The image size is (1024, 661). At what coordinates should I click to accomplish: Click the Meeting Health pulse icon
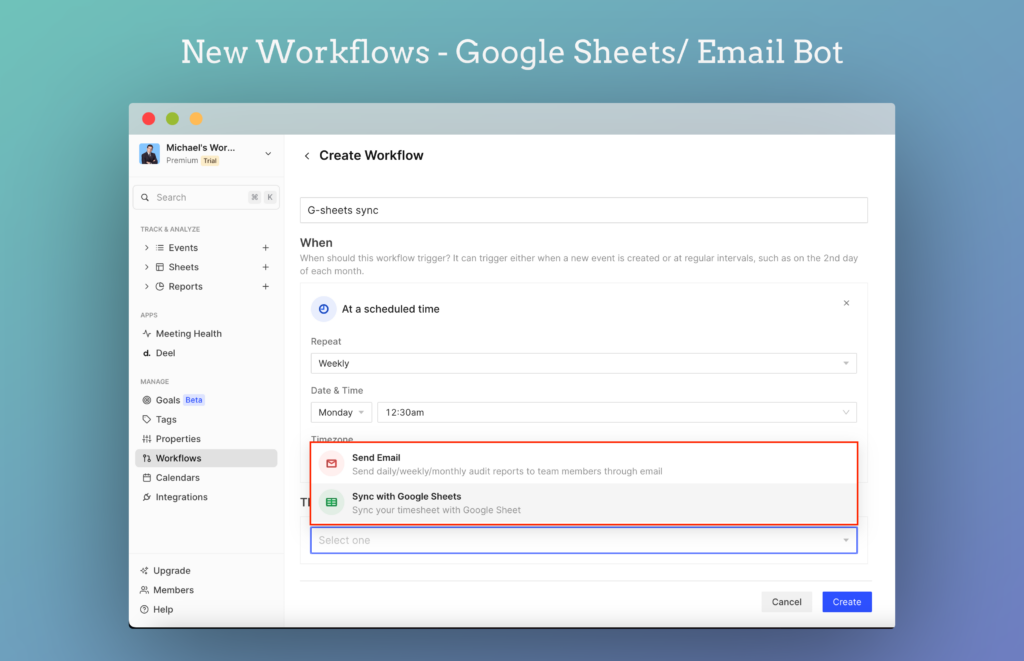click(x=146, y=333)
